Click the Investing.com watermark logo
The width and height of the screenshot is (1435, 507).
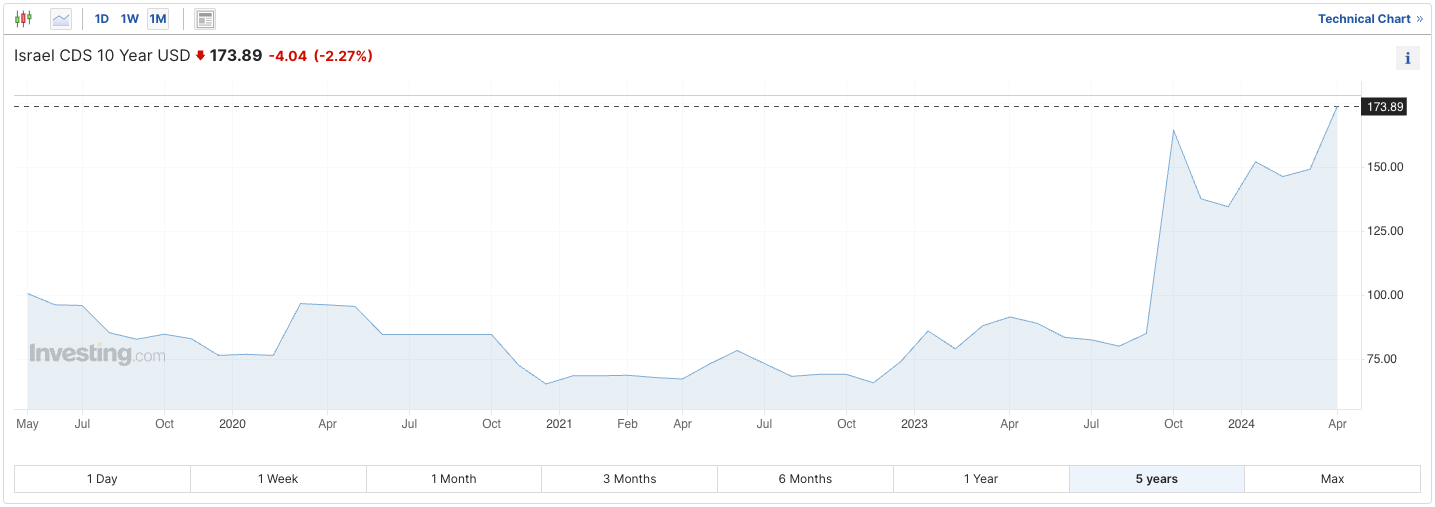tap(97, 354)
